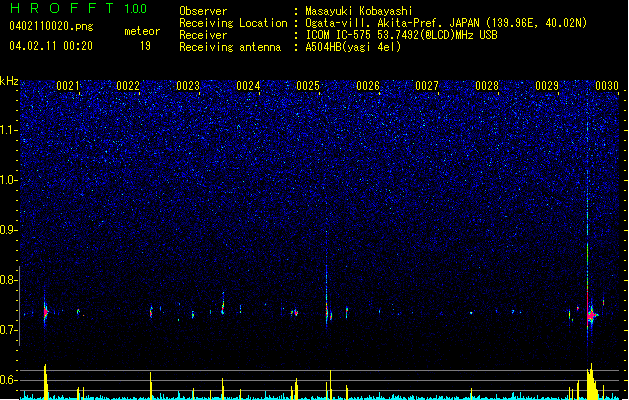Click the Receiving Location label

tap(233, 23)
